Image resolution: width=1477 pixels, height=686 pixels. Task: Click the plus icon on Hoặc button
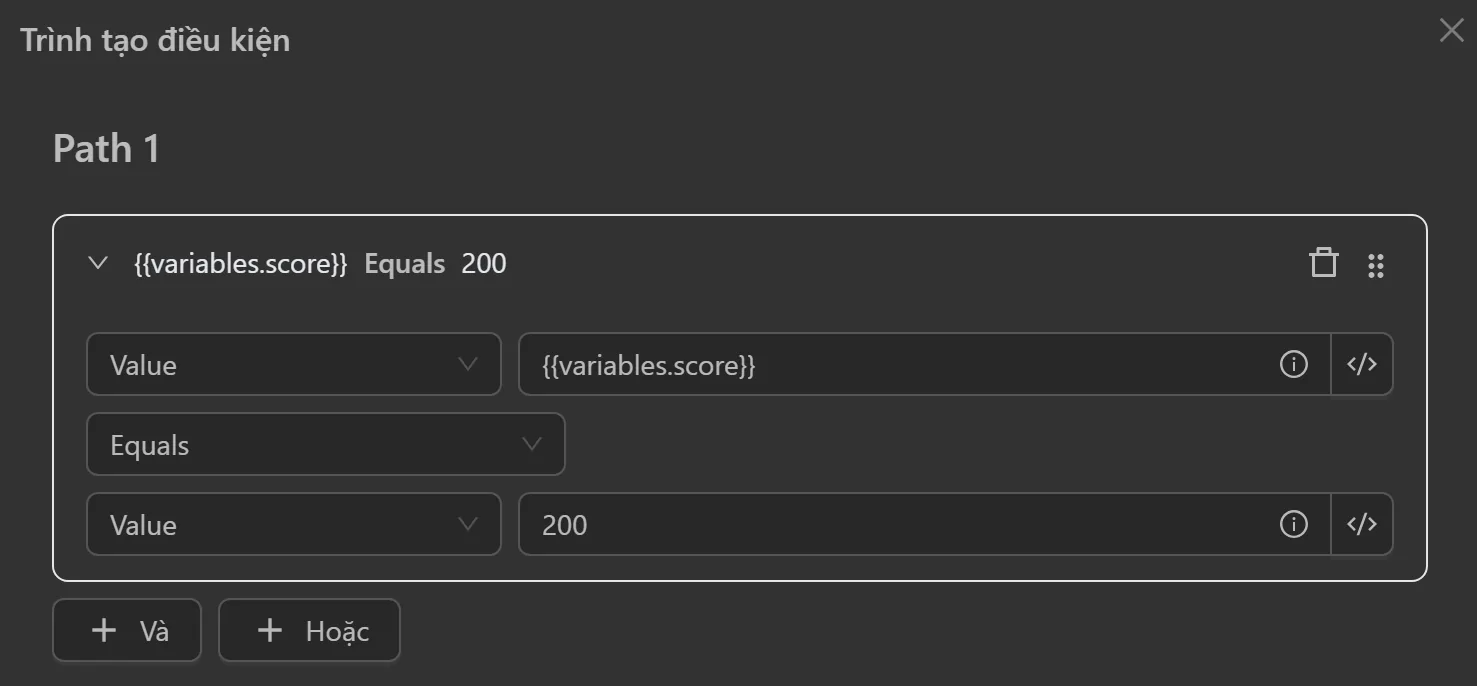270,631
